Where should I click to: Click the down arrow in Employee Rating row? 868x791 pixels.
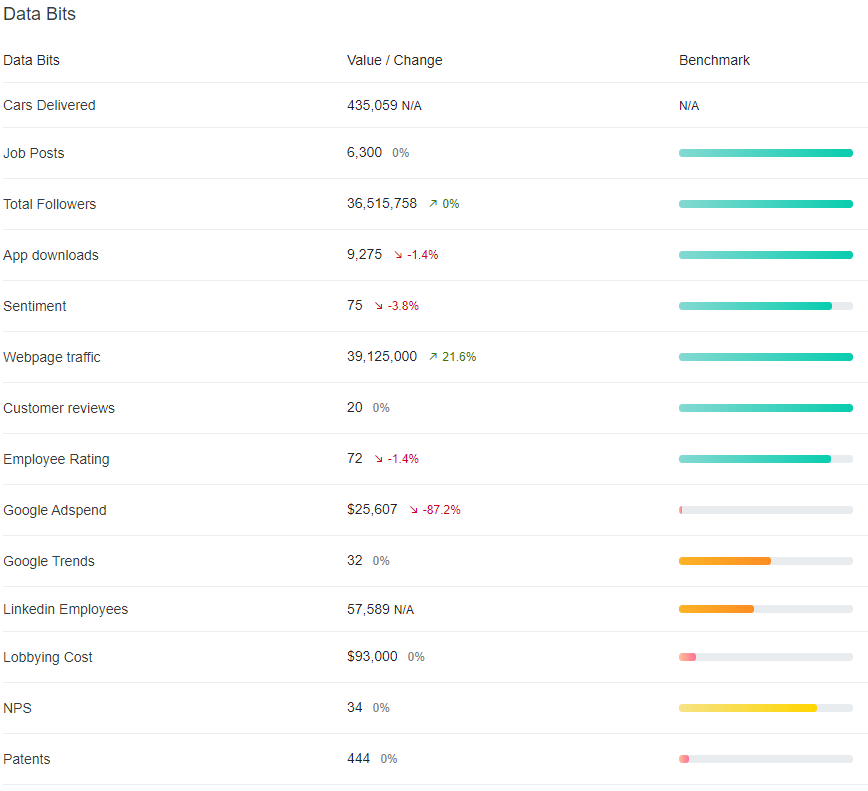click(x=379, y=459)
